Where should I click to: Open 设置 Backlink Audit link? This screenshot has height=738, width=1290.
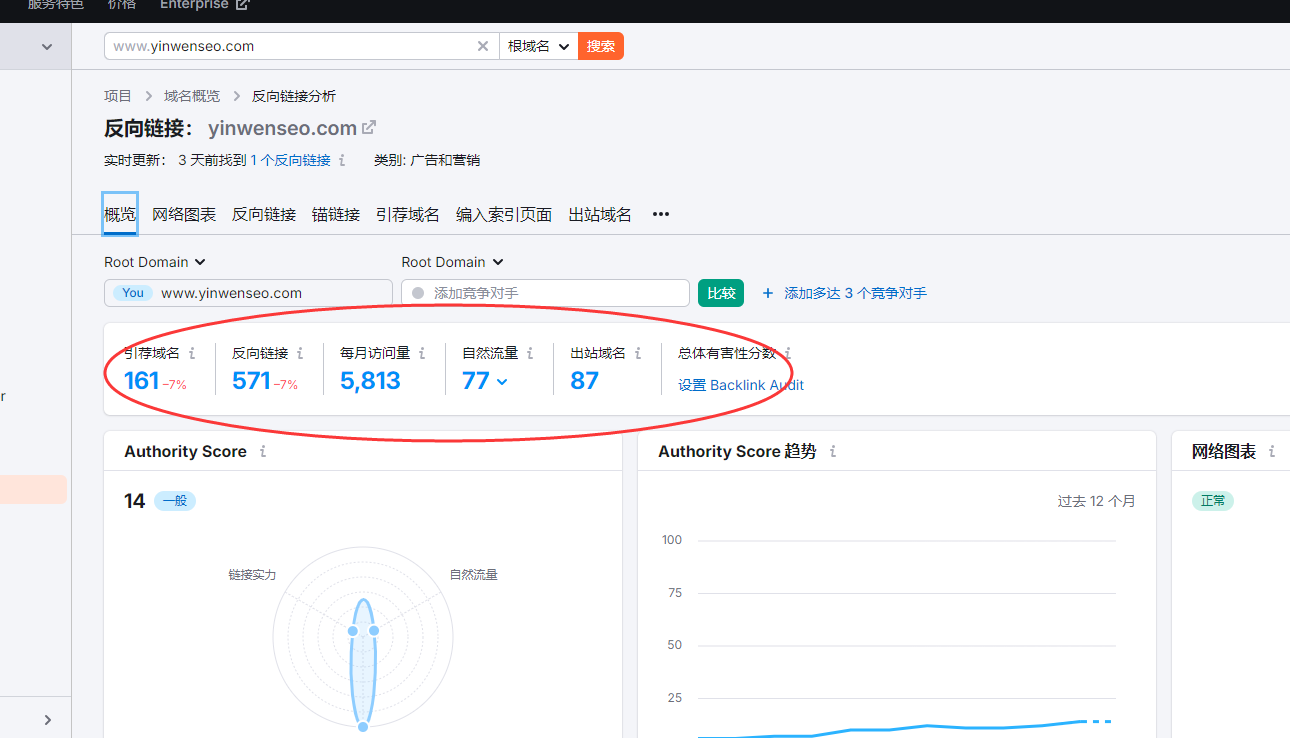coord(740,385)
